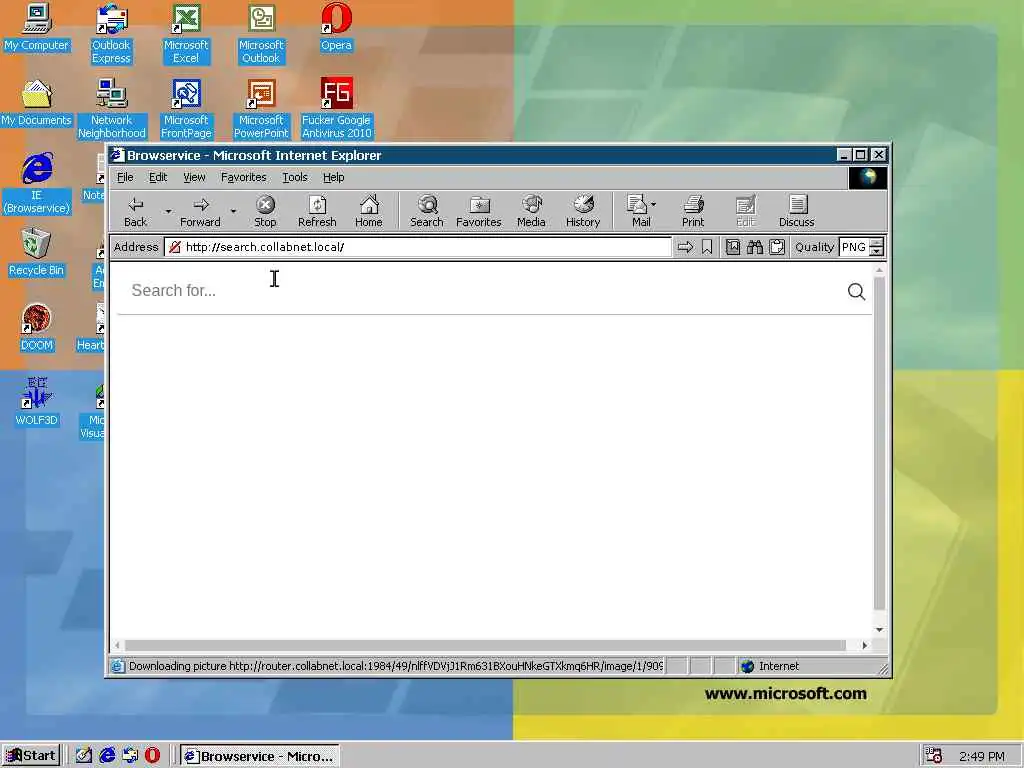Viewport: 1024px width, 768px height.
Task: Click the IE globe throbber logo
Action: (x=867, y=178)
